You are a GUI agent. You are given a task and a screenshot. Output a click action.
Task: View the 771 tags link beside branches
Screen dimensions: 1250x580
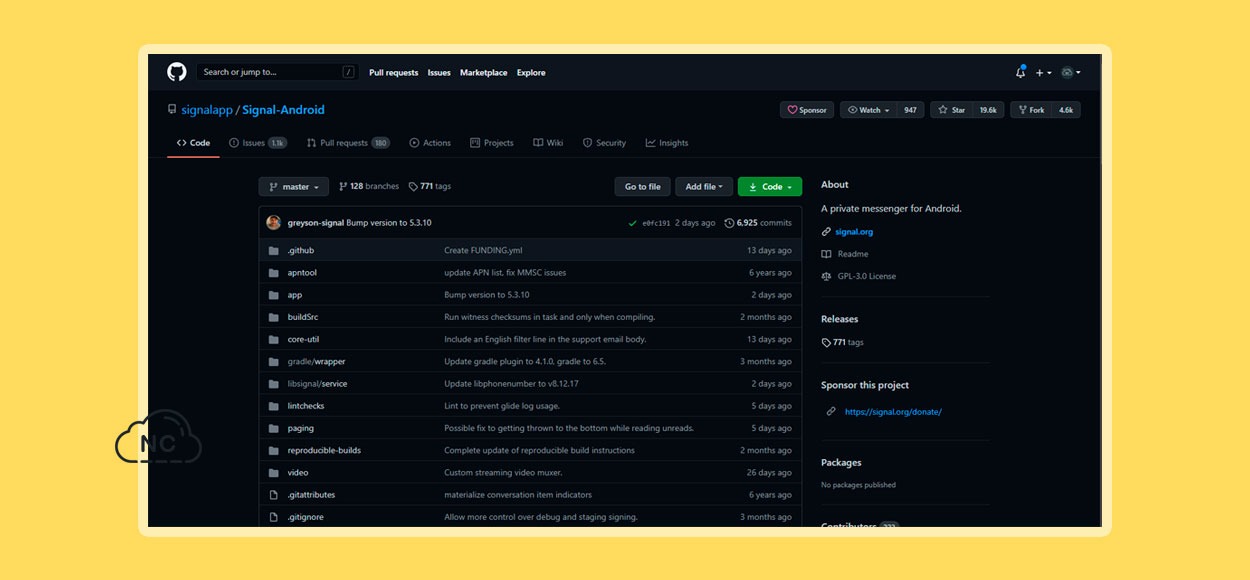(430, 187)
